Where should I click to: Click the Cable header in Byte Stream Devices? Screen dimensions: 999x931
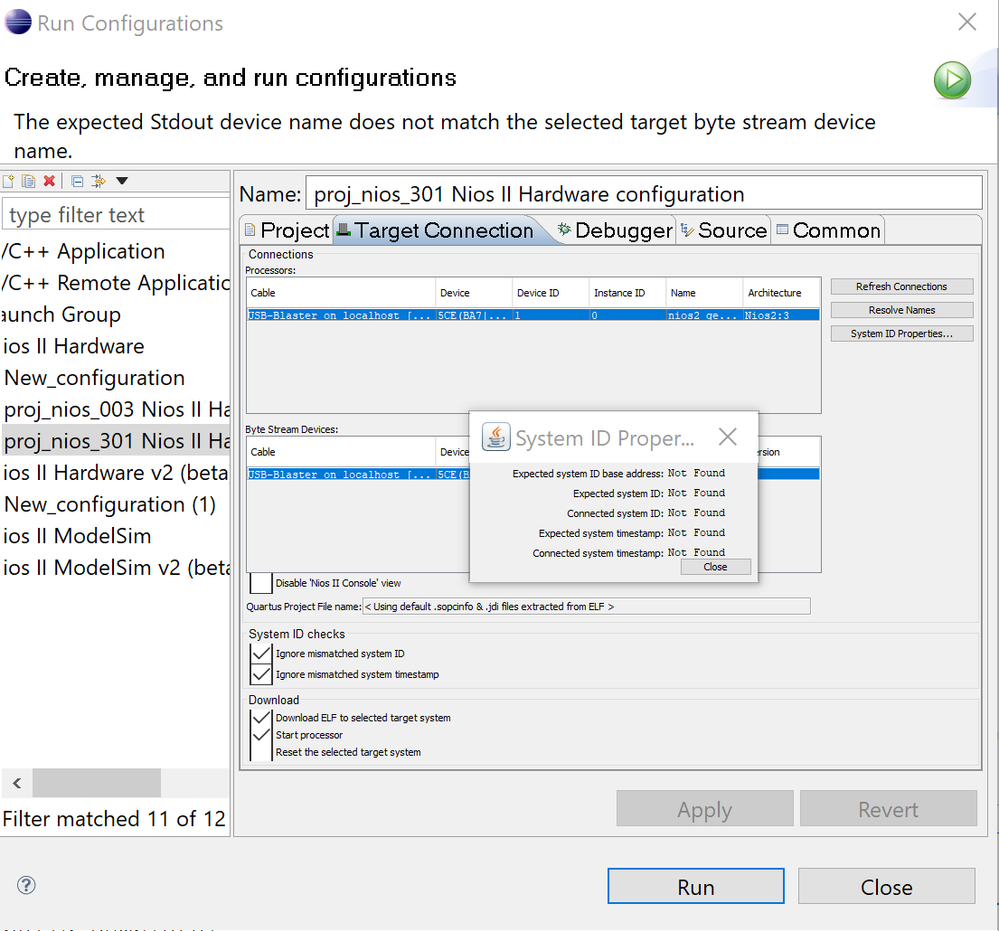pyautogui.click(x=341, y=452)
